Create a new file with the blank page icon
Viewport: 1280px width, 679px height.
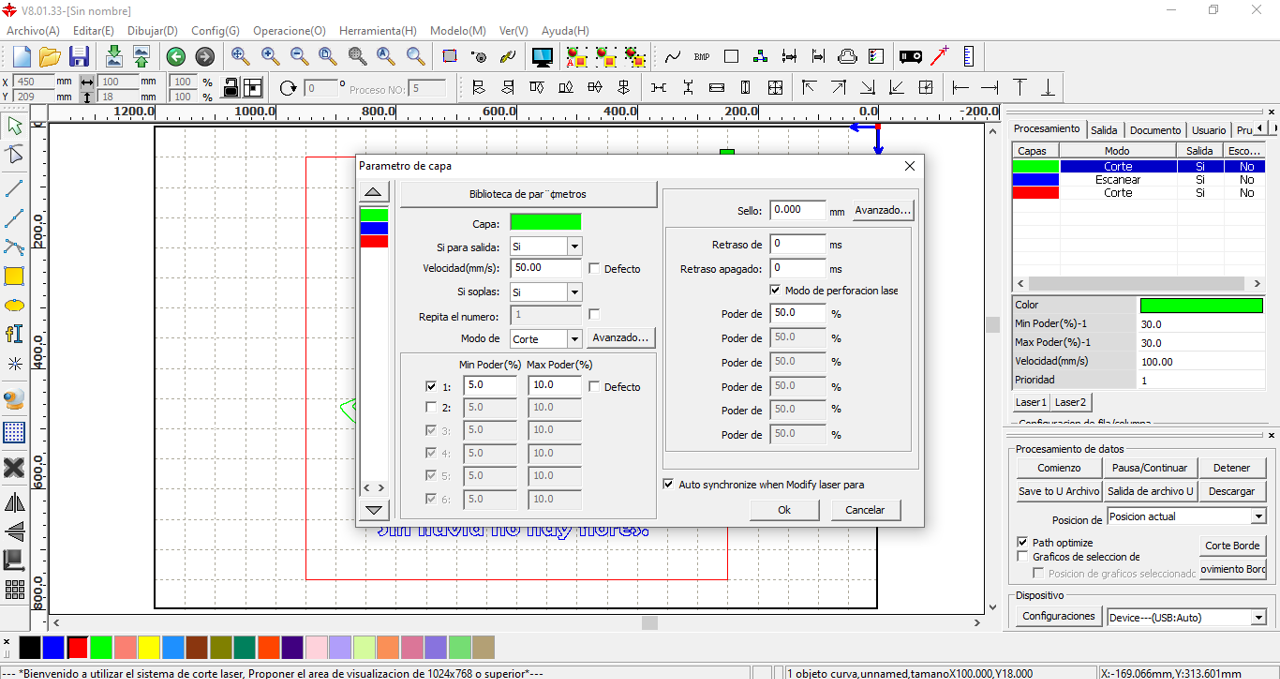pyautogui.click(x=21, y=57)
